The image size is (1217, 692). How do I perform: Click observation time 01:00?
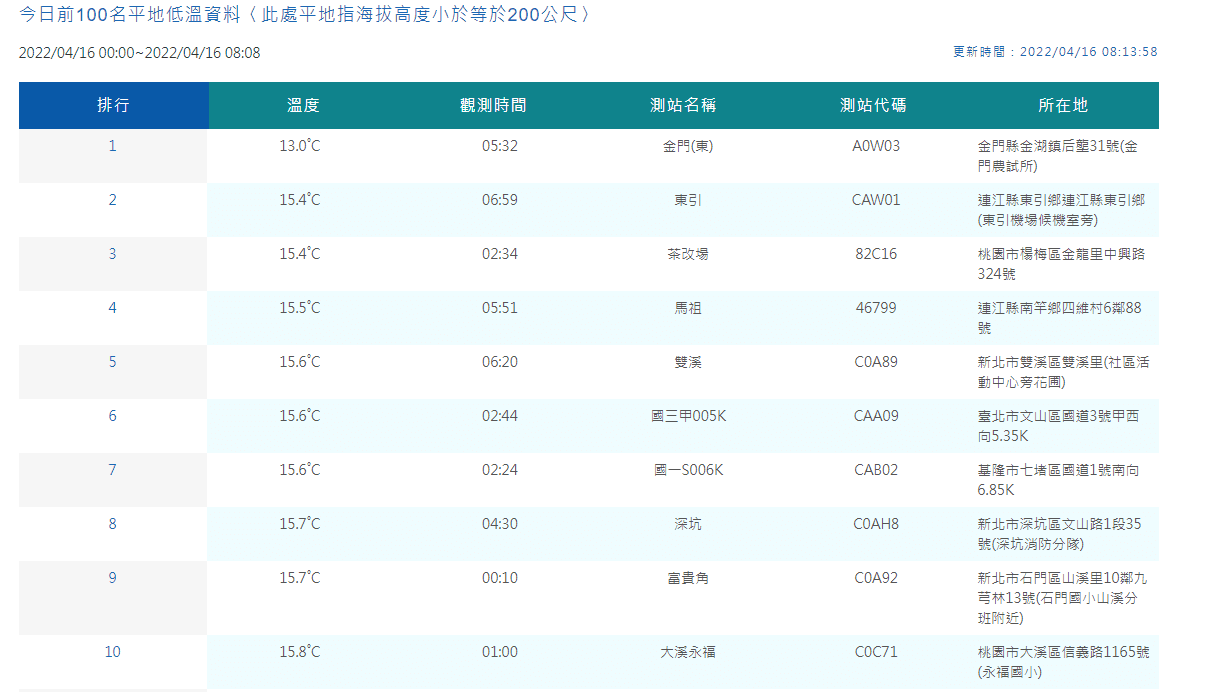500,651
